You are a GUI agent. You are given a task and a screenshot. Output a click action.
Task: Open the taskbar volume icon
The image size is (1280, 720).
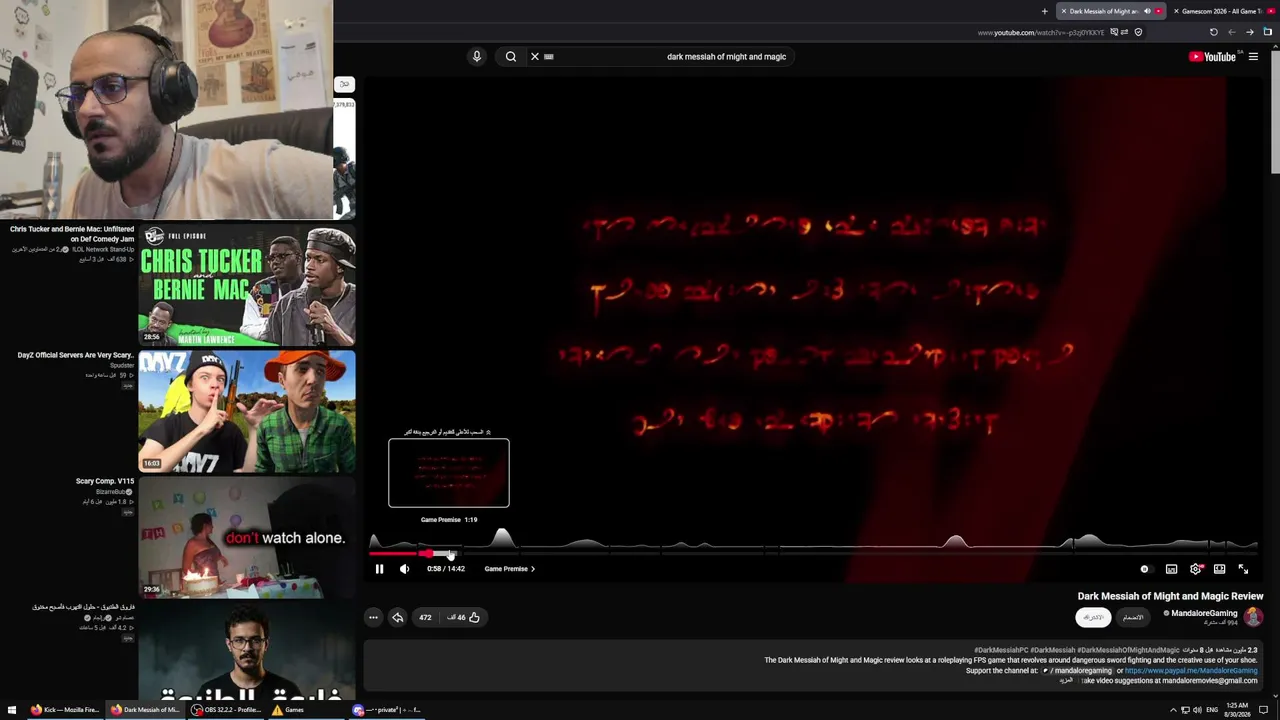point(1197,710)
